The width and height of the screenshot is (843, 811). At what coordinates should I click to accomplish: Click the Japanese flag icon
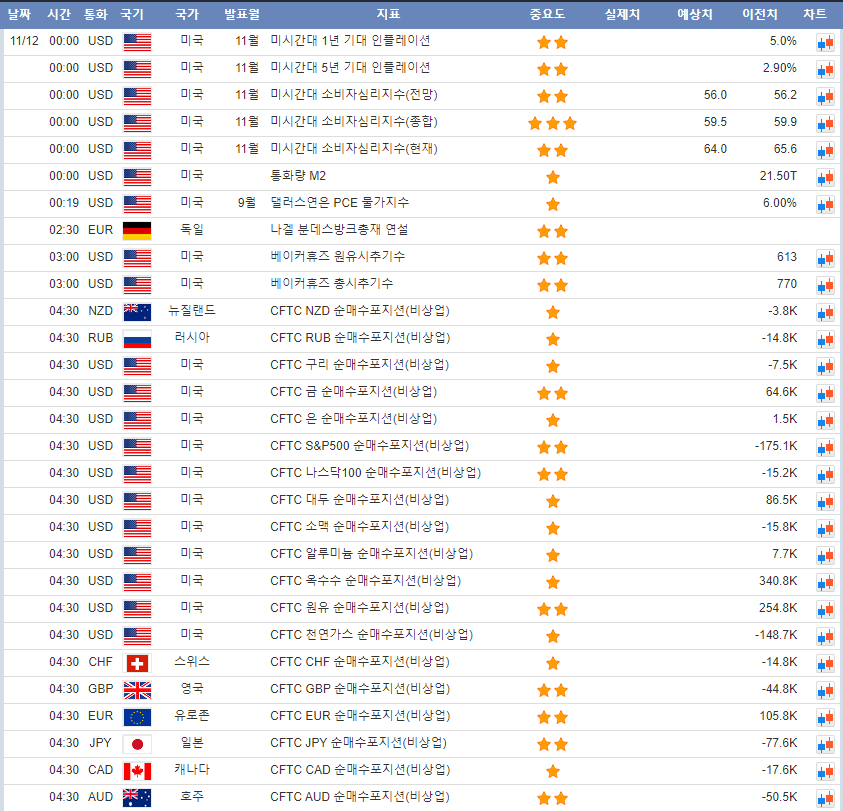click(137, 744)
